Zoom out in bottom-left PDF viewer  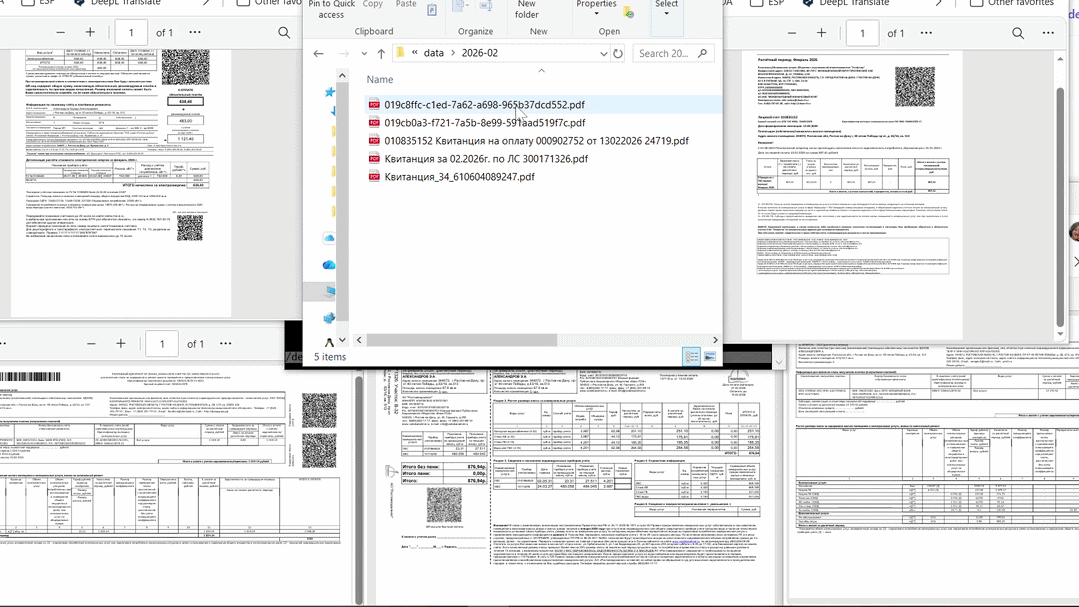(x=92, y=343)
